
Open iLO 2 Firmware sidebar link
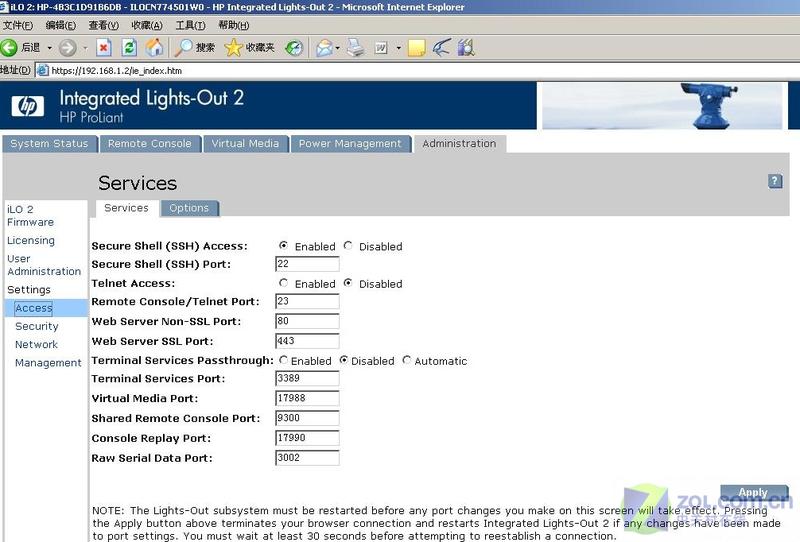click(x=30, y=216)
